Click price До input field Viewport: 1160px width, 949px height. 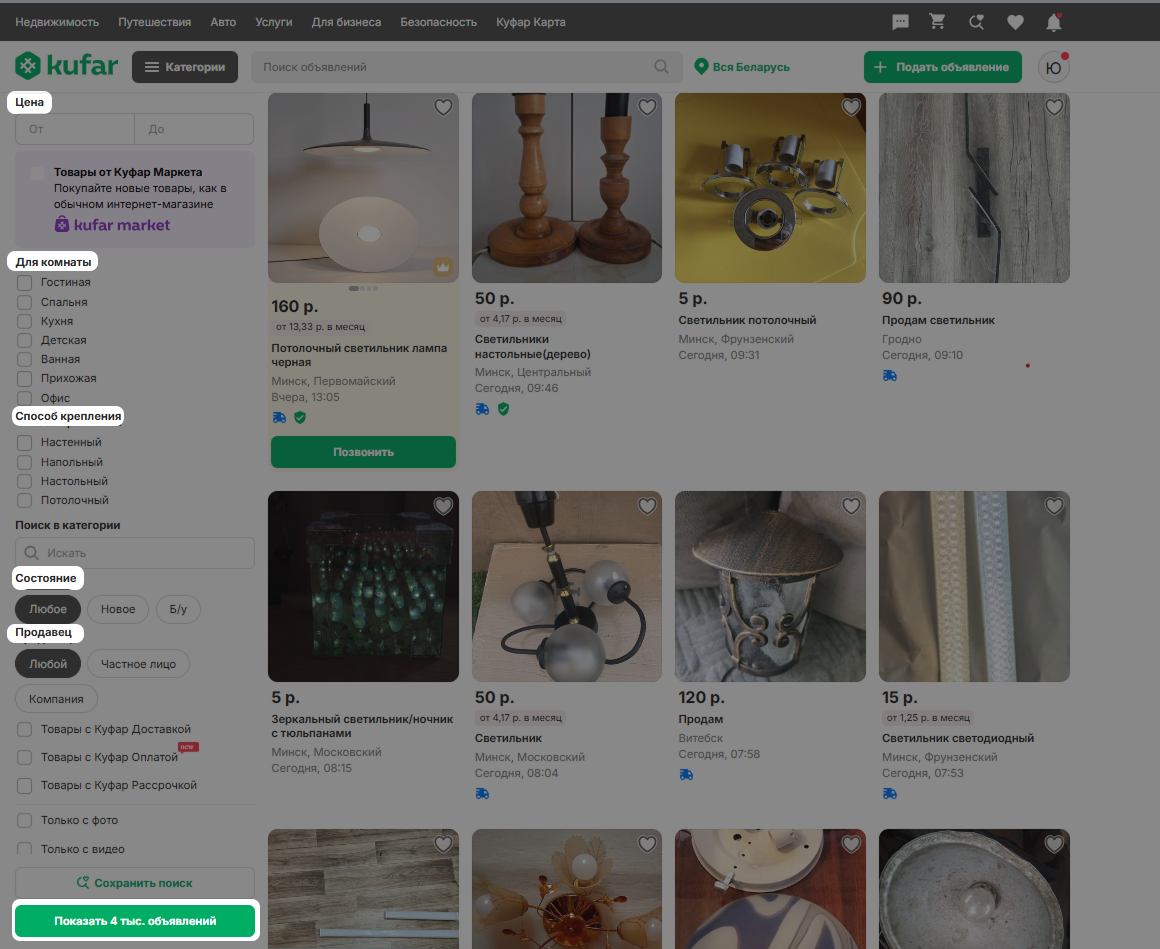coord(195,129)
